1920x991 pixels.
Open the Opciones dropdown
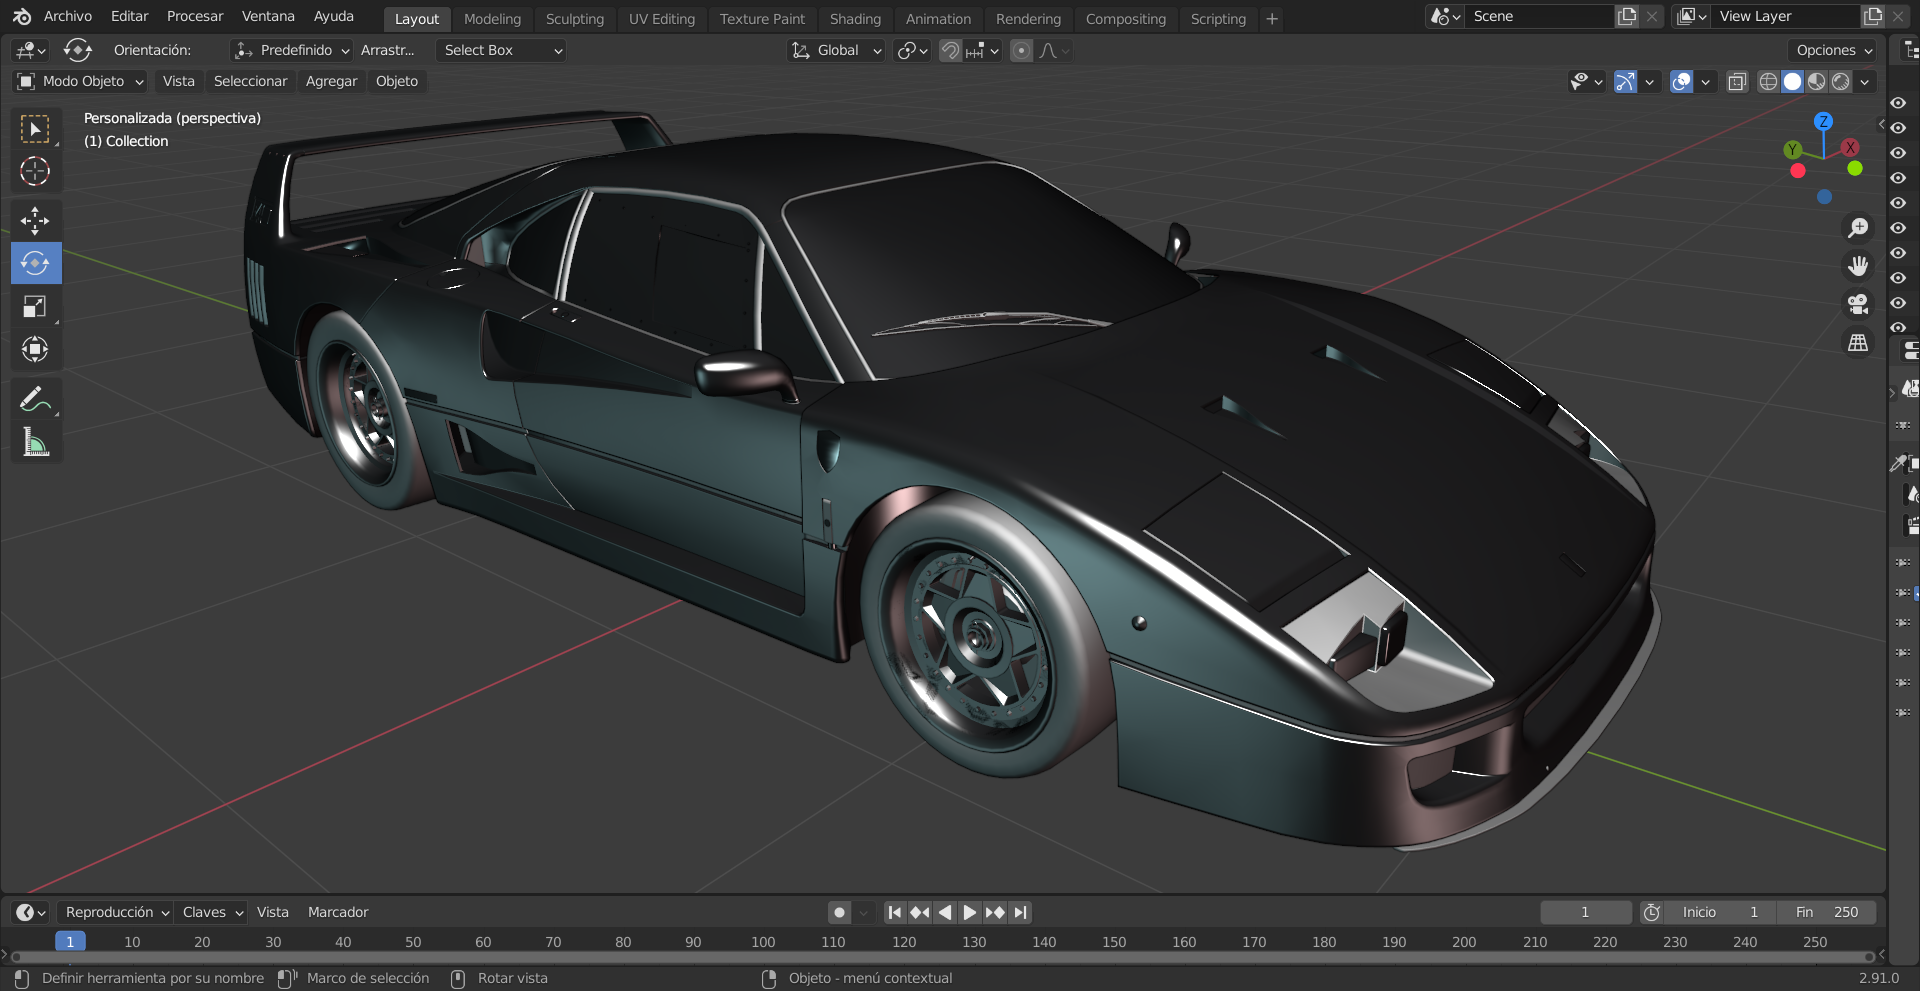point(1832,50)
